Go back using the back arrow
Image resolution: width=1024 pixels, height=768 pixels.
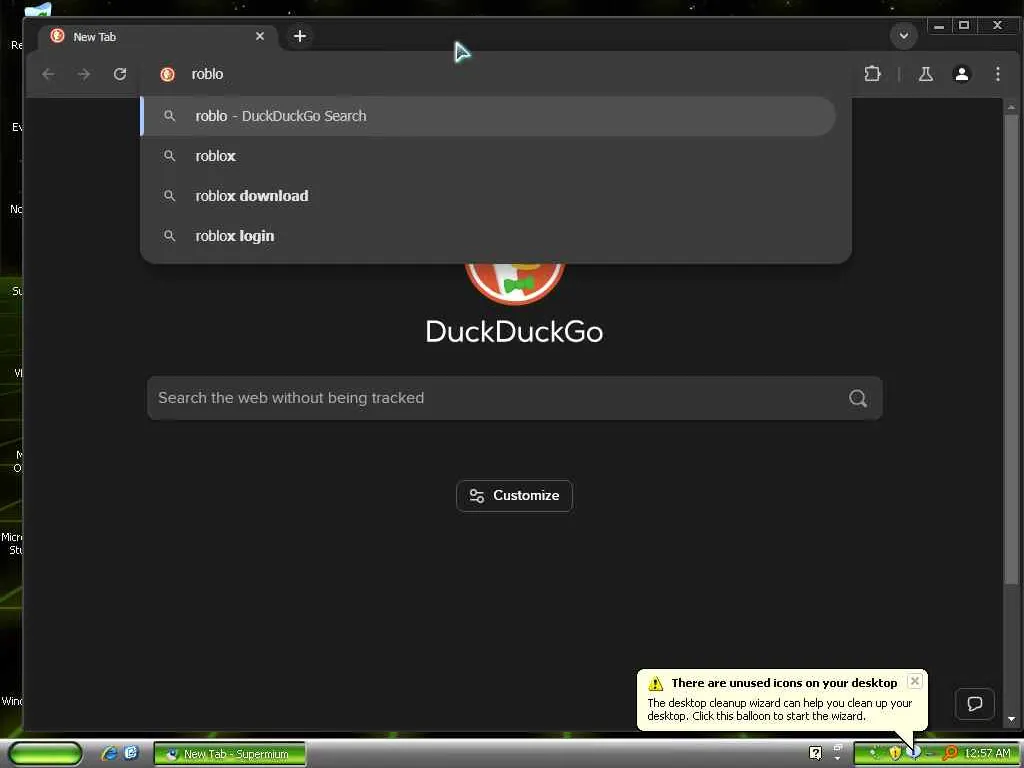[x=48, y=74]
